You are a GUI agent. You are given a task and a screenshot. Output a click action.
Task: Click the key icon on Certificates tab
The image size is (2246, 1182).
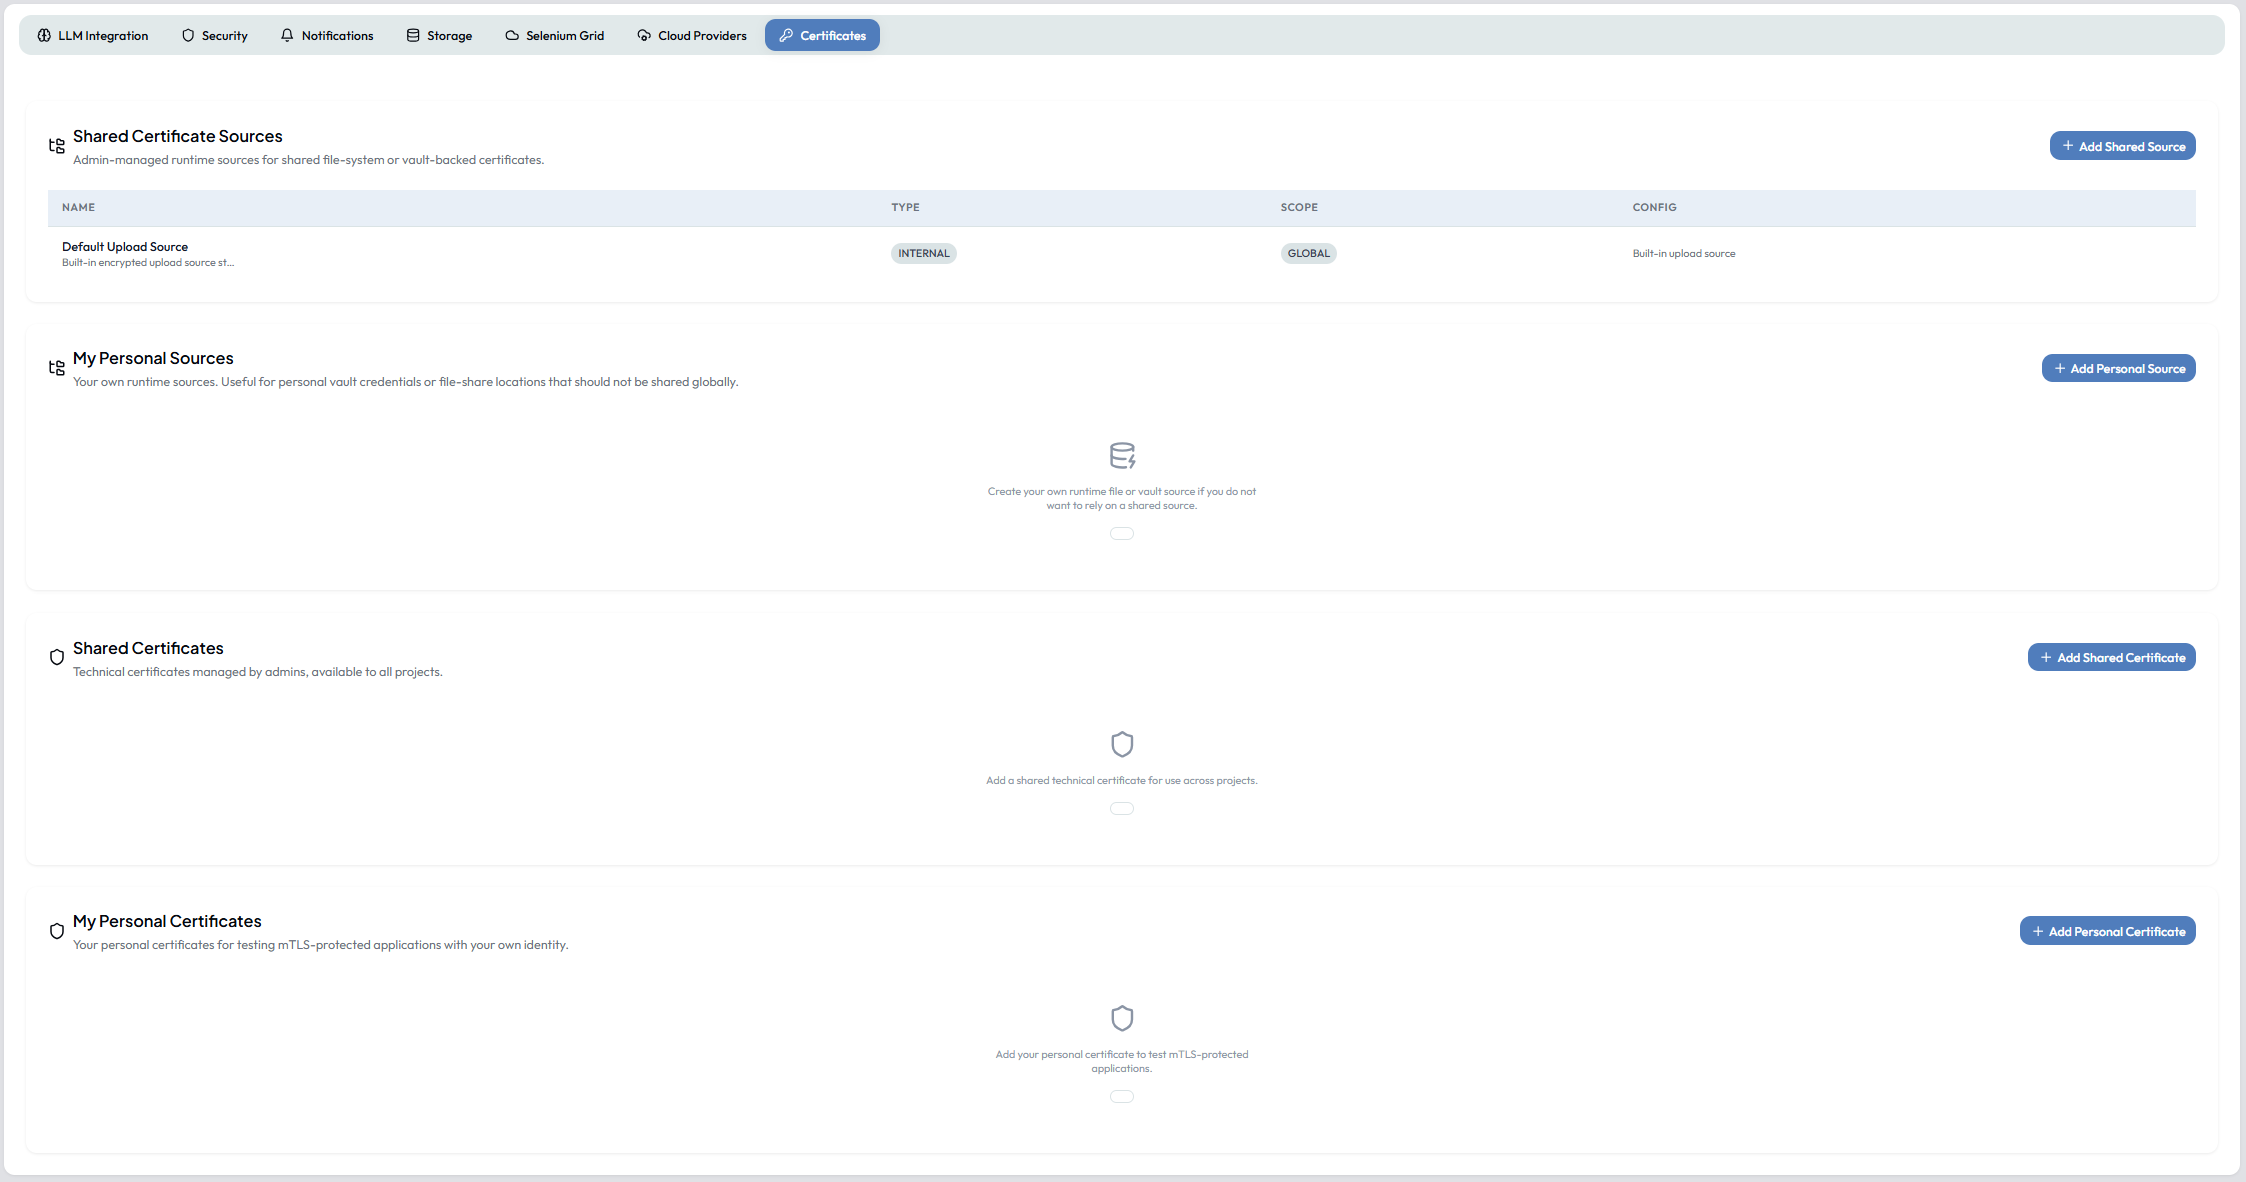coord(786,35)
